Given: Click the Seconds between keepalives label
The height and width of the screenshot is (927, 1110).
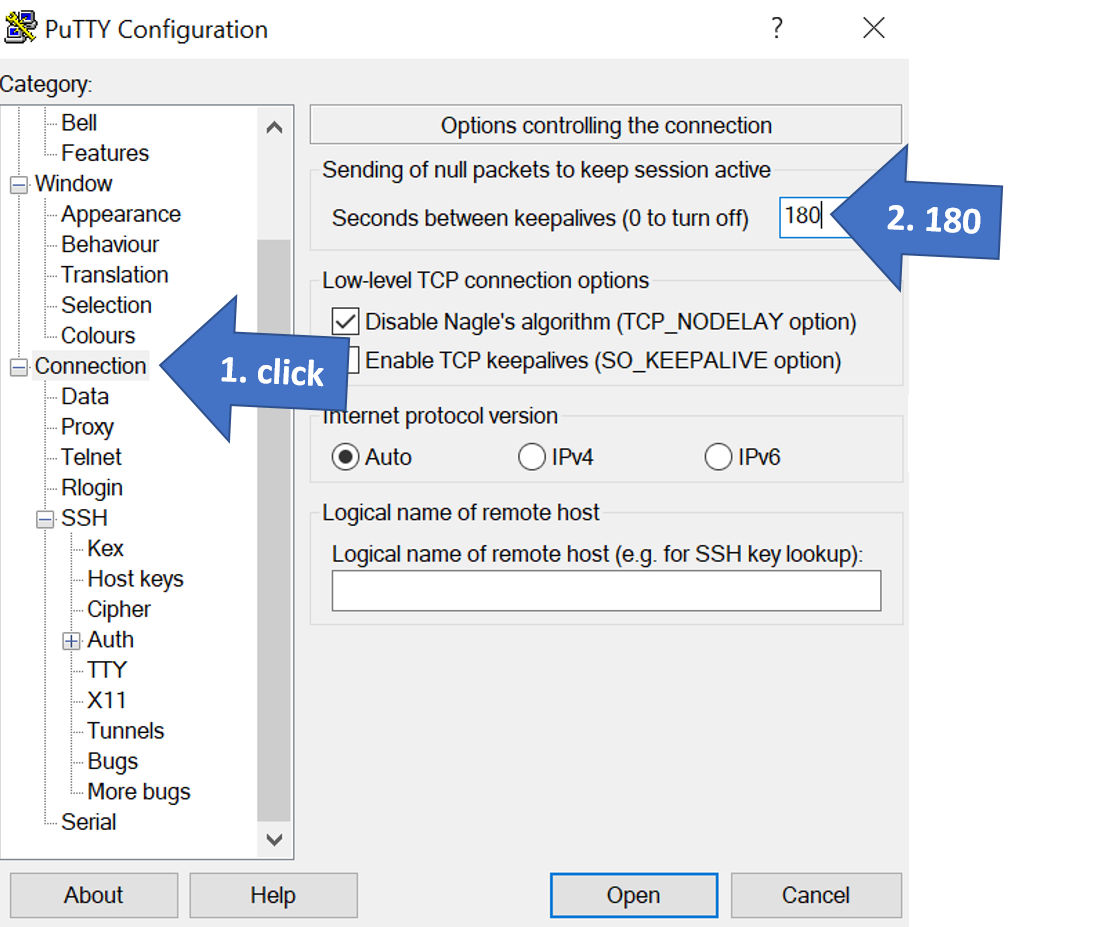Looking at the screenshot, I should click(540, 218).
